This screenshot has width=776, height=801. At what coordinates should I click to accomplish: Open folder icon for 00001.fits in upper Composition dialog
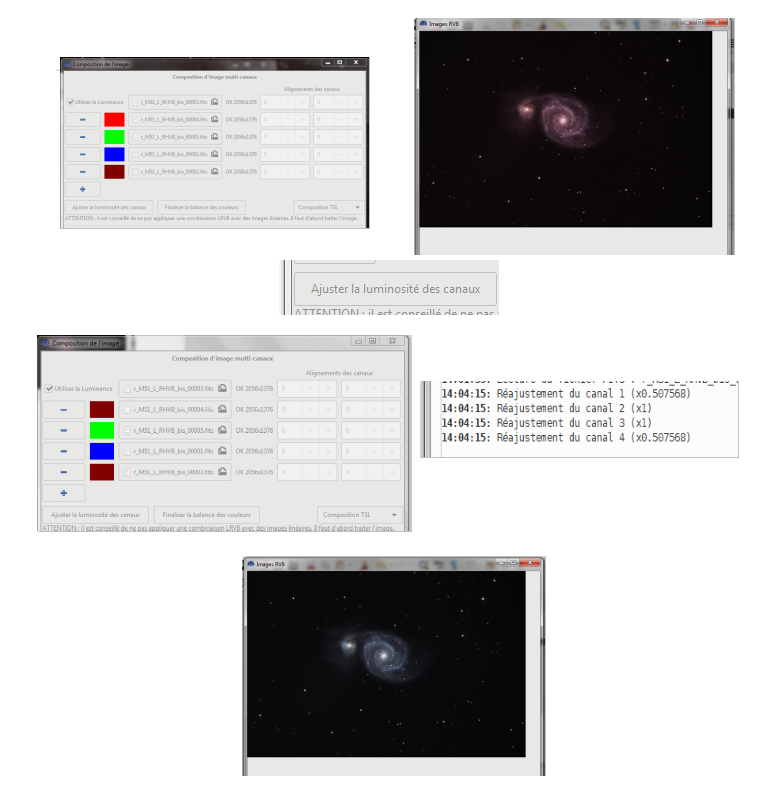coord(215,154)
